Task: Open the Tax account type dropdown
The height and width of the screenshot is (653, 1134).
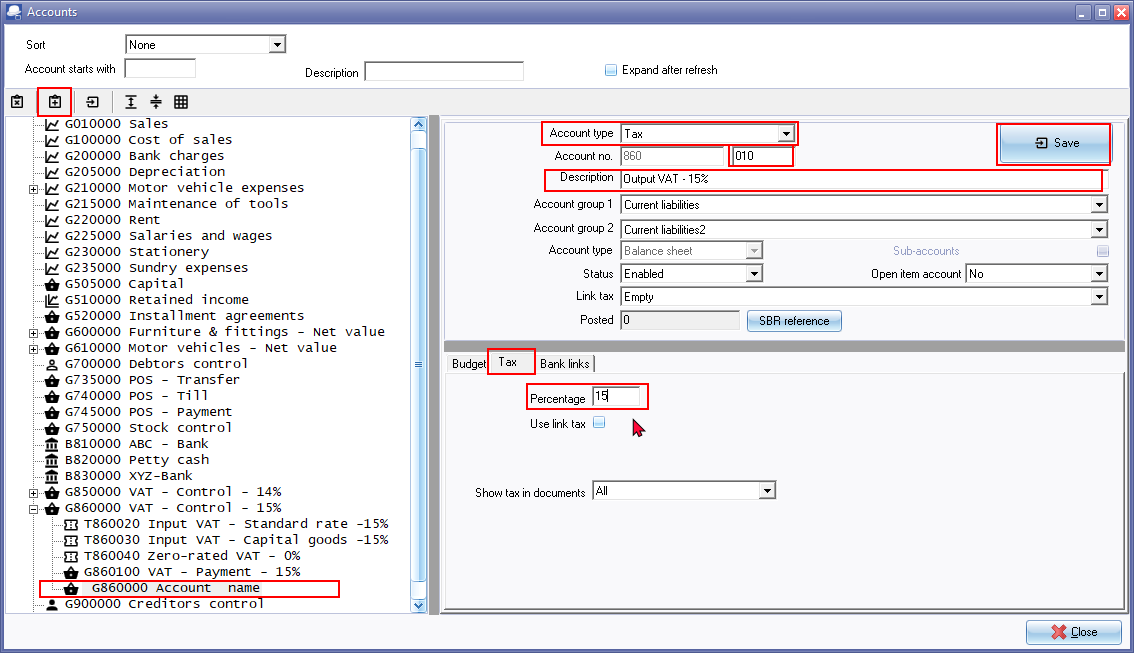Action: tap(786, 134)
